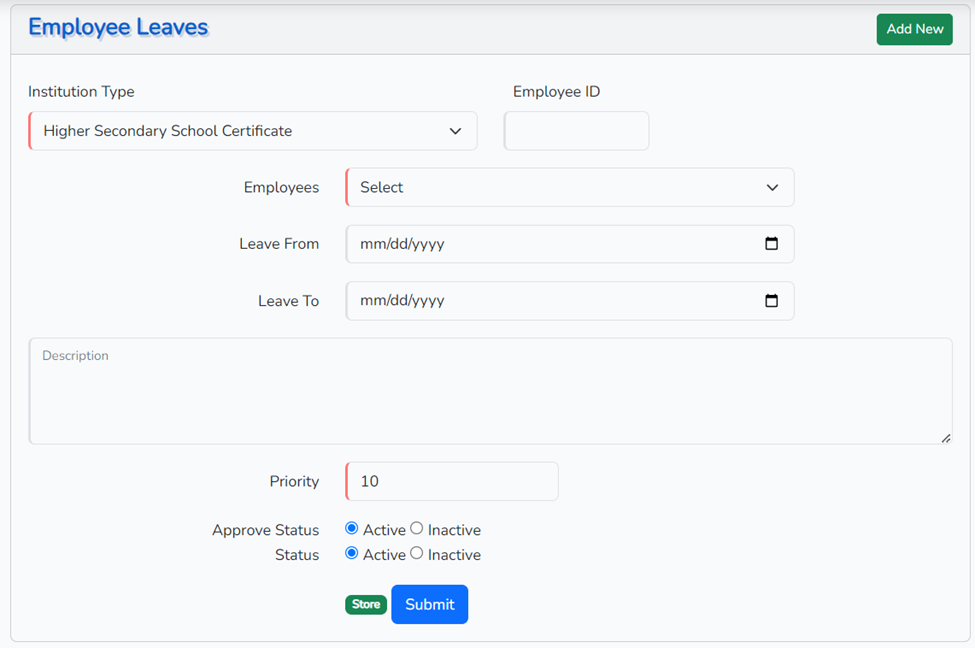Focus the Priority field showing 10

[x=452, y=482]
